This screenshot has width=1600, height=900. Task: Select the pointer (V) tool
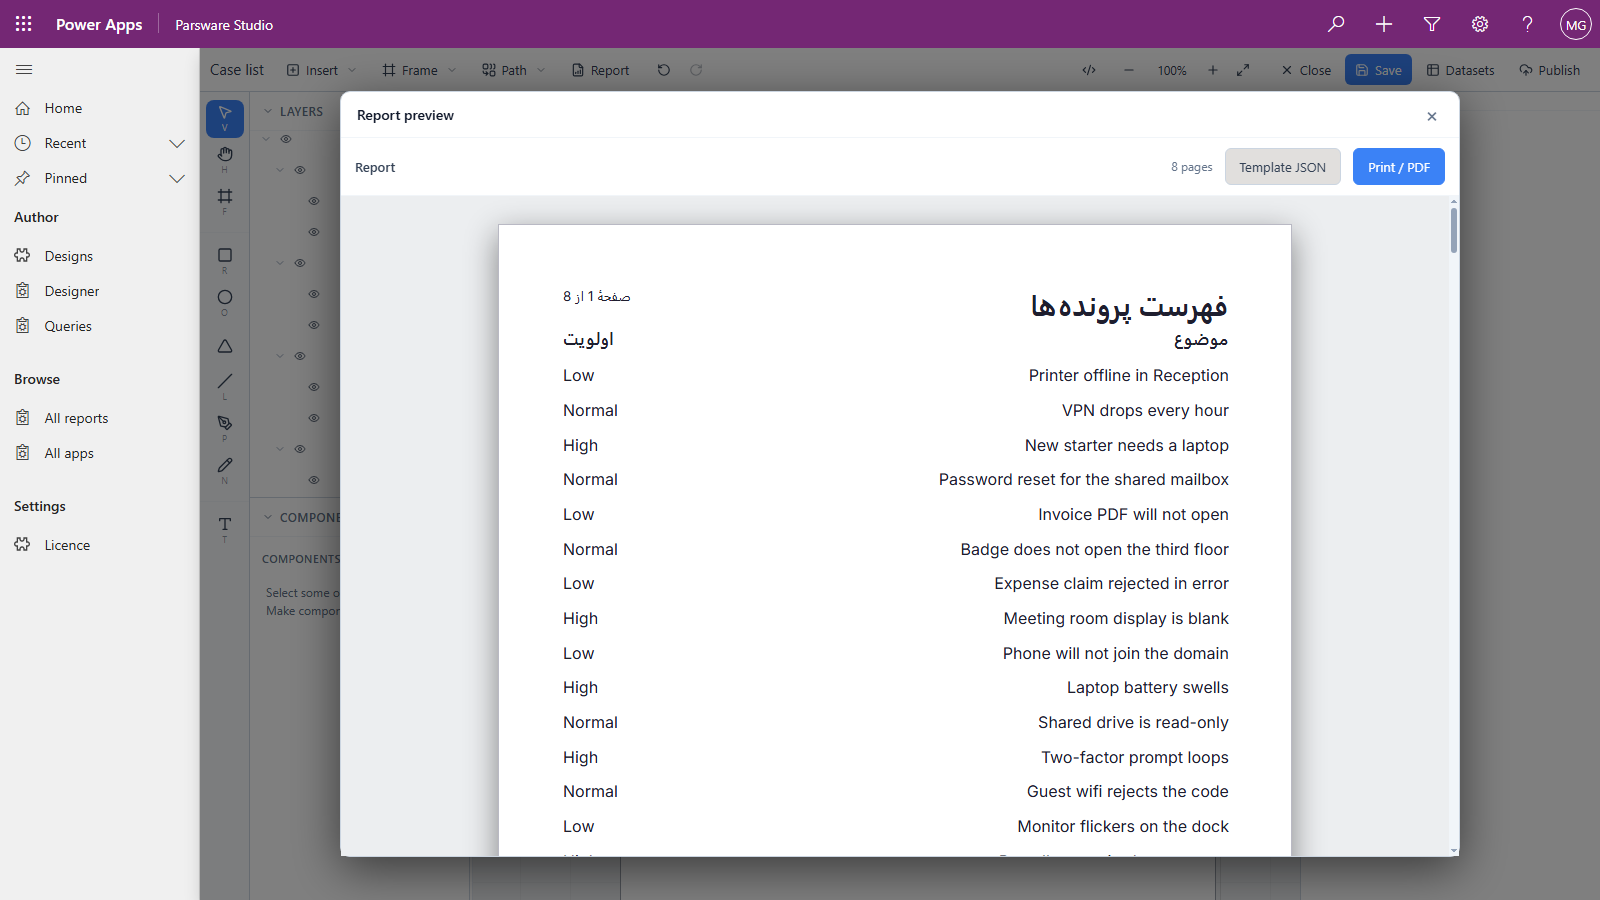coord(225,118)
